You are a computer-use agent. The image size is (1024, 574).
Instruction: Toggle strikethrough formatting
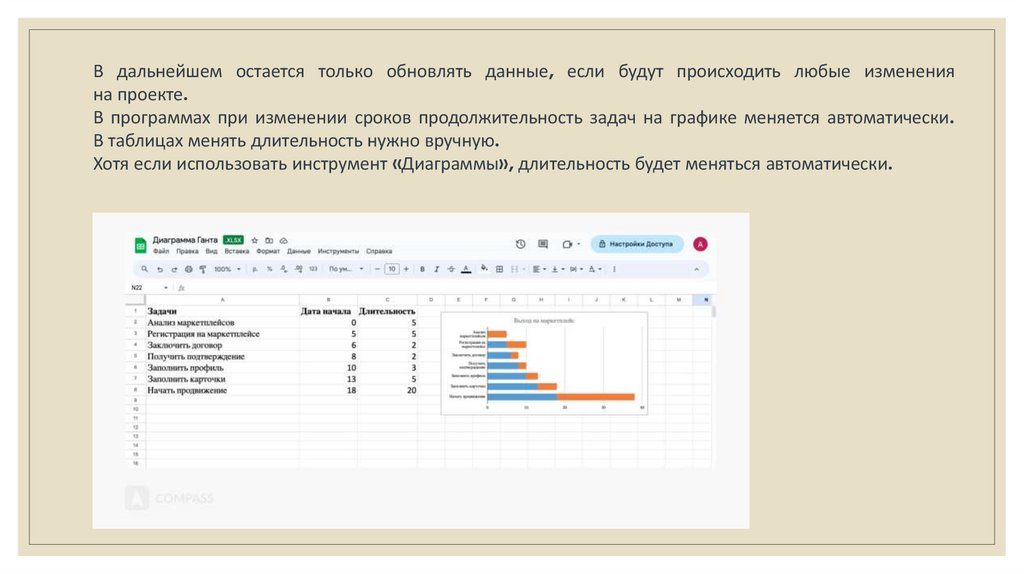click(451, 269)
